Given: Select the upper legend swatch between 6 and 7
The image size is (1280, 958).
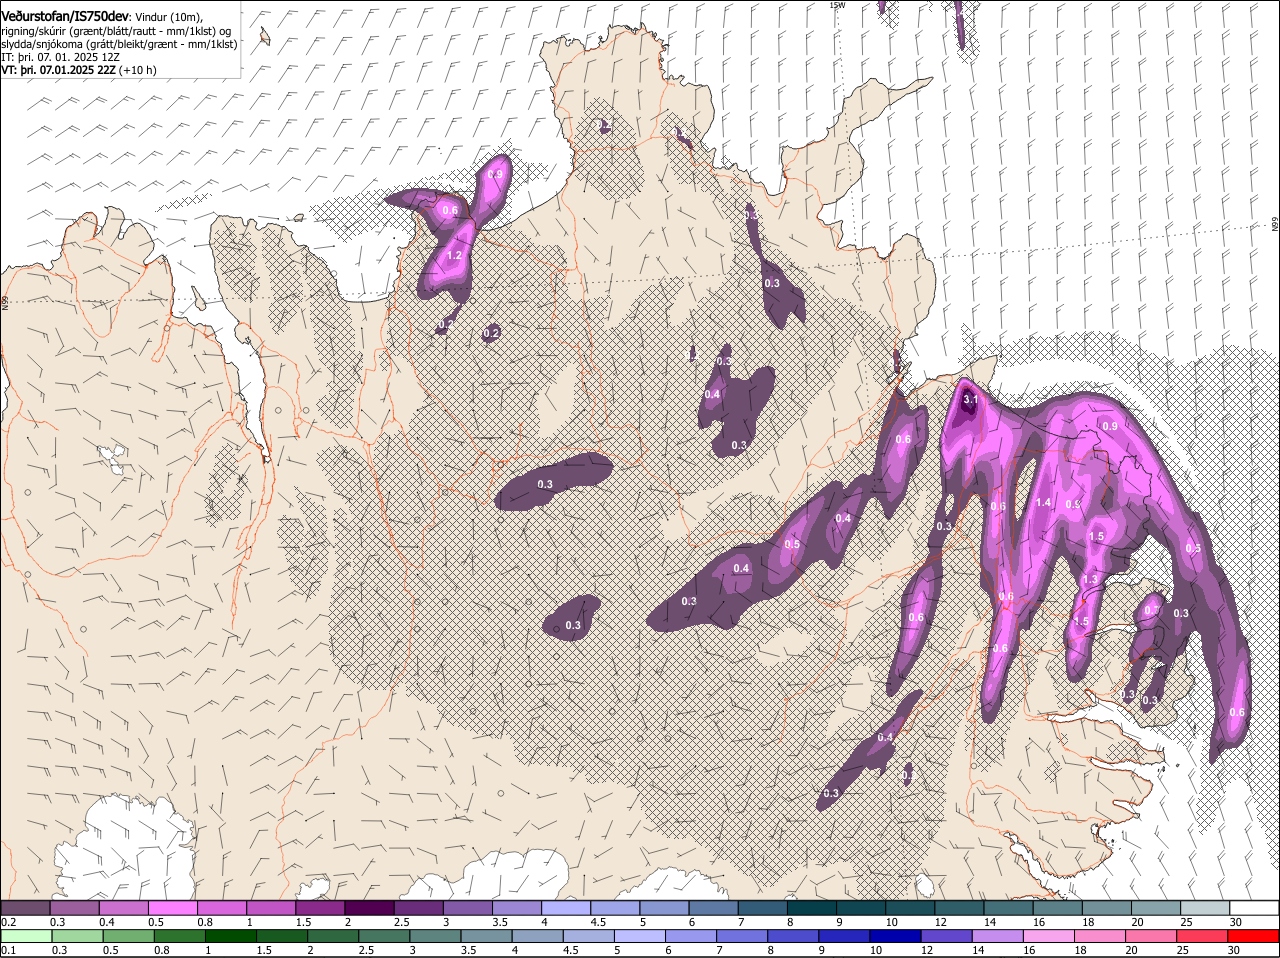Looking at the screenshot, I should (715, 908).
